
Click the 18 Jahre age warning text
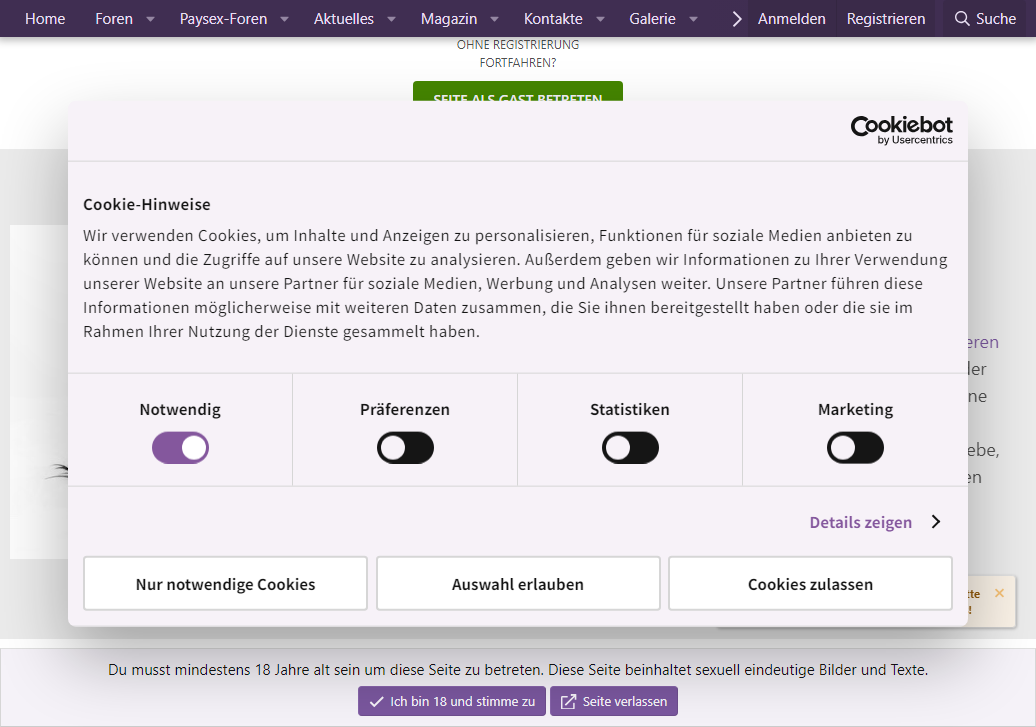coord(518,670)
